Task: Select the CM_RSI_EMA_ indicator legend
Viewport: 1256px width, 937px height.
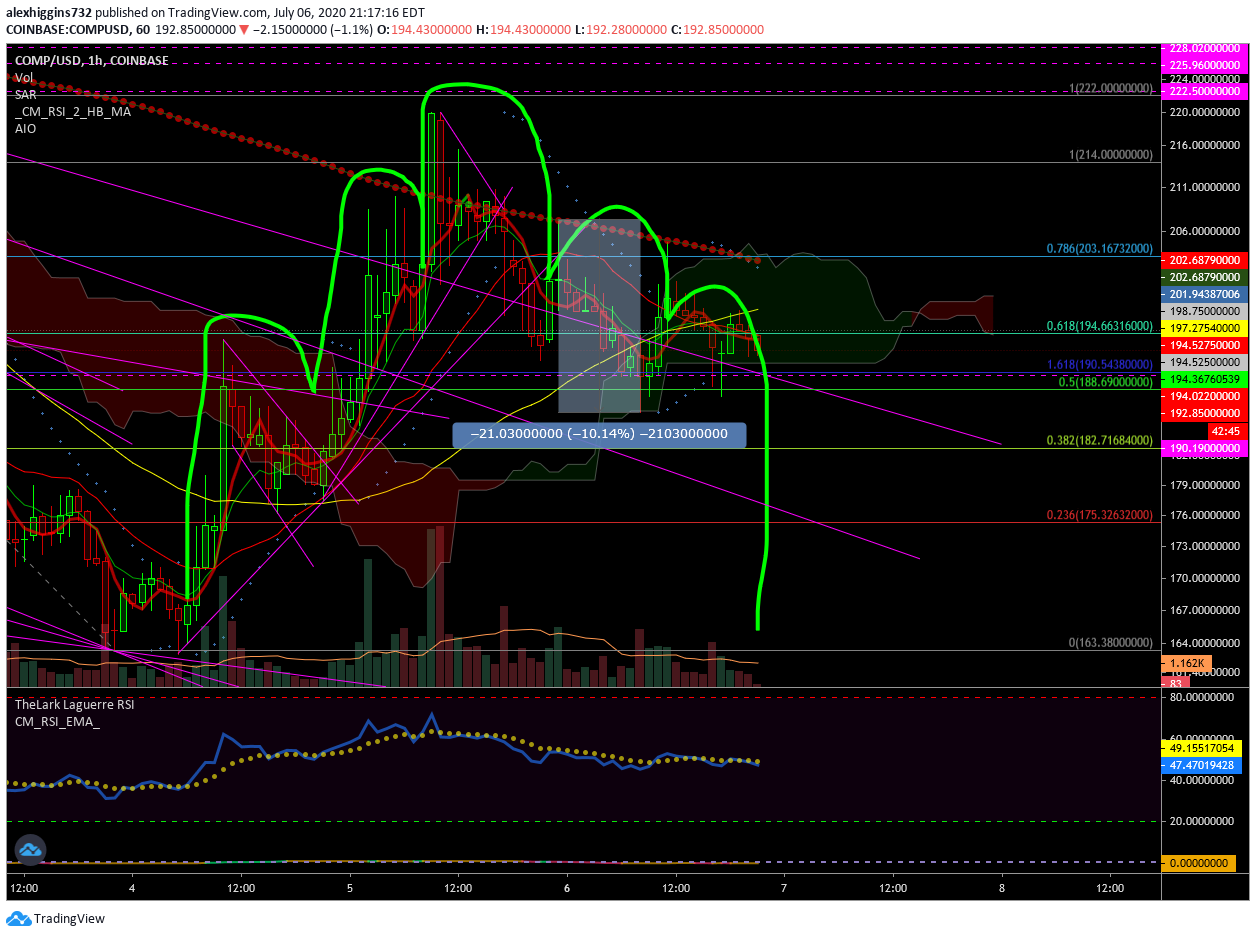Action: click(57, 721)
